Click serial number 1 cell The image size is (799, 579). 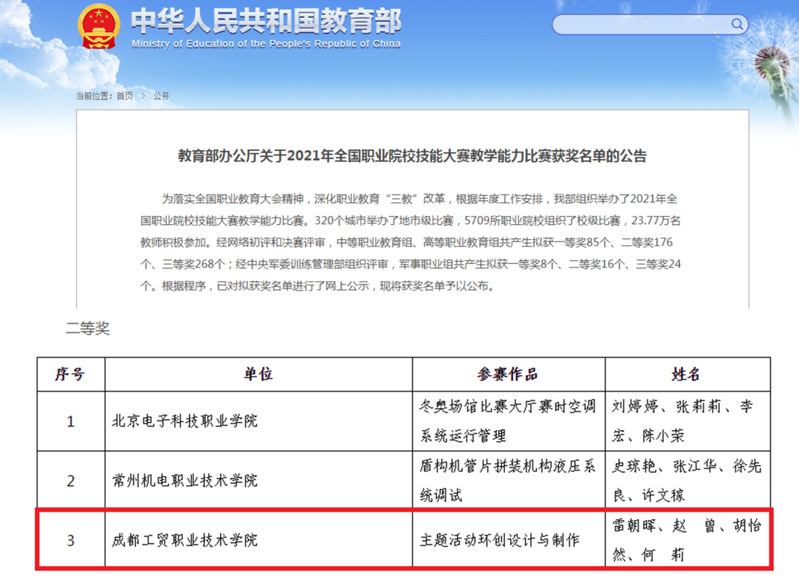pos(70,421)
